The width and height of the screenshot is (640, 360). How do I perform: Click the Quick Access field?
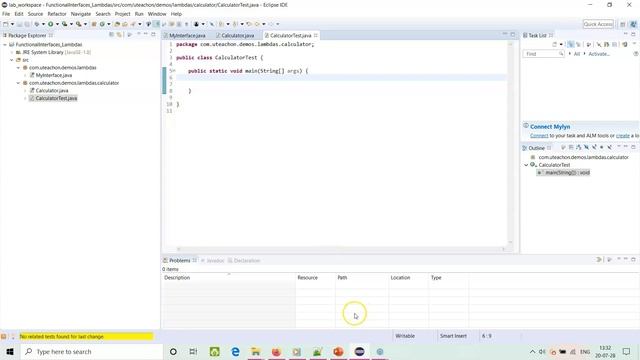[x=598, y=24]
